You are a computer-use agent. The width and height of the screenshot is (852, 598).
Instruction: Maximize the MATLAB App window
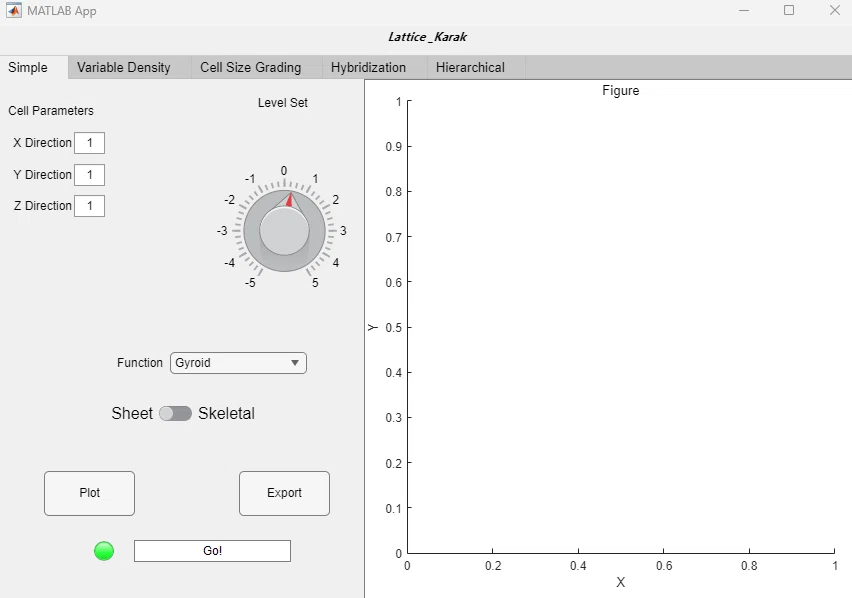[789, 10]
